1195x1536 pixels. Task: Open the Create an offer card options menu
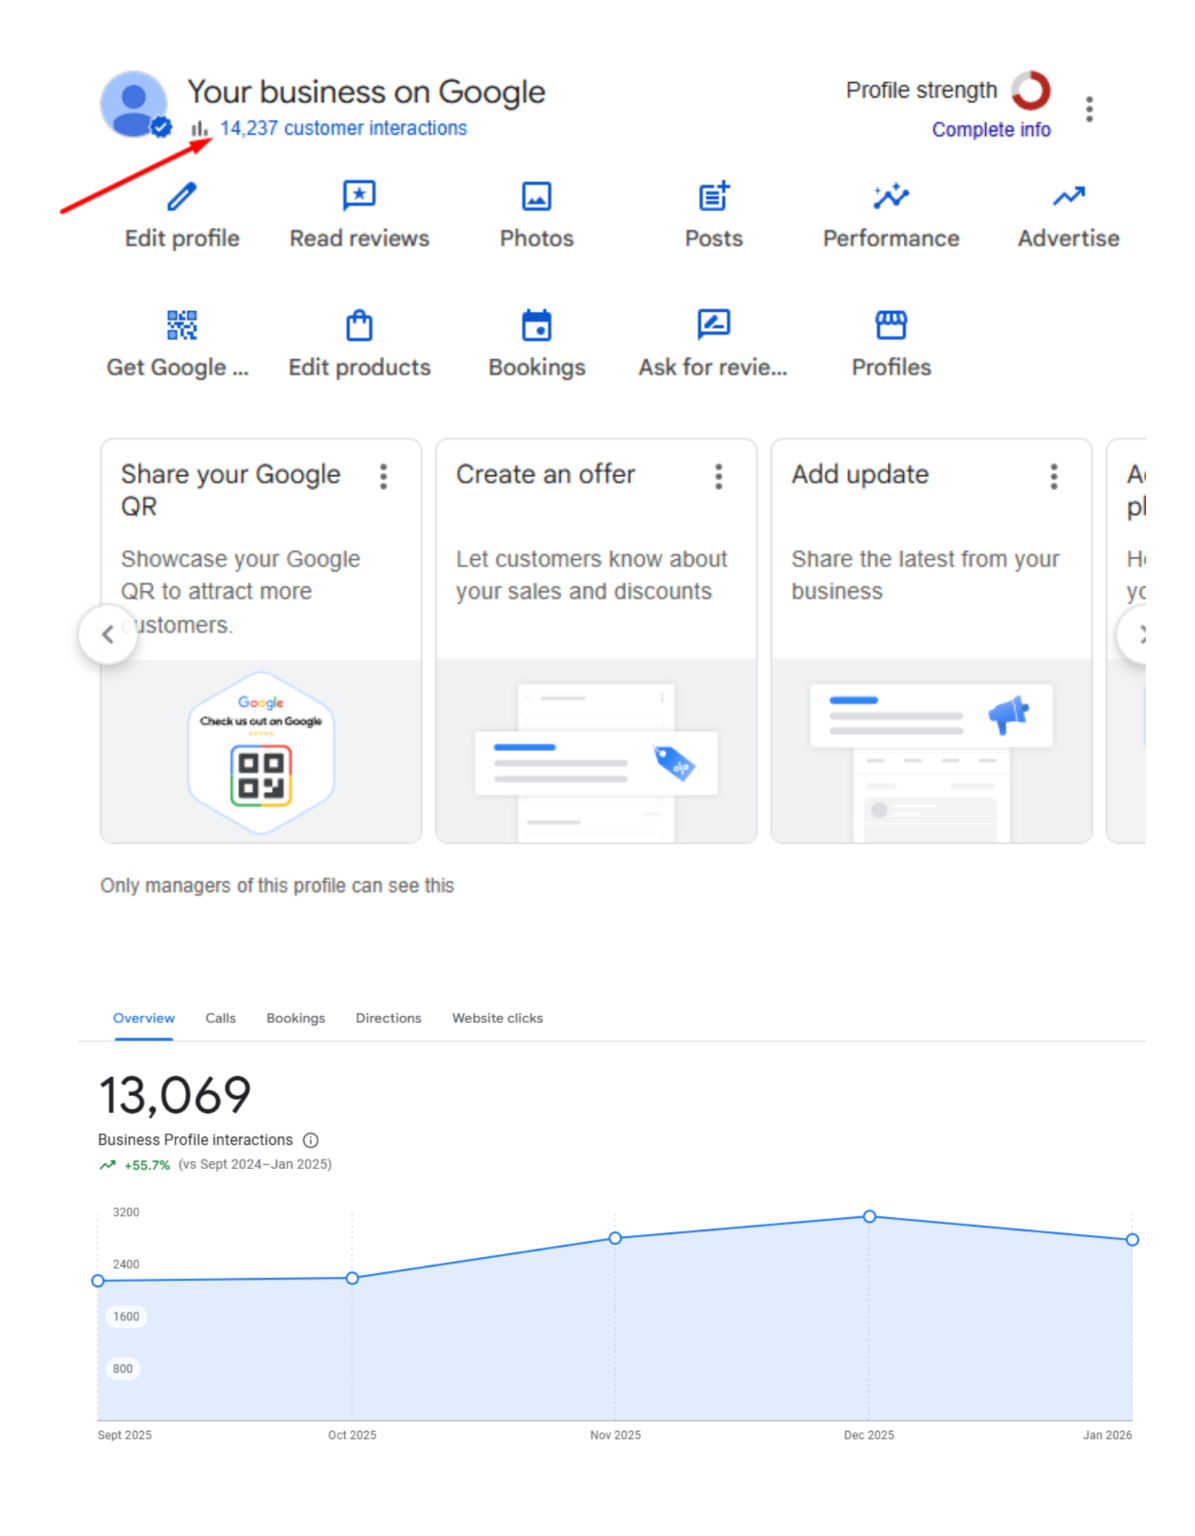[718, 478]
